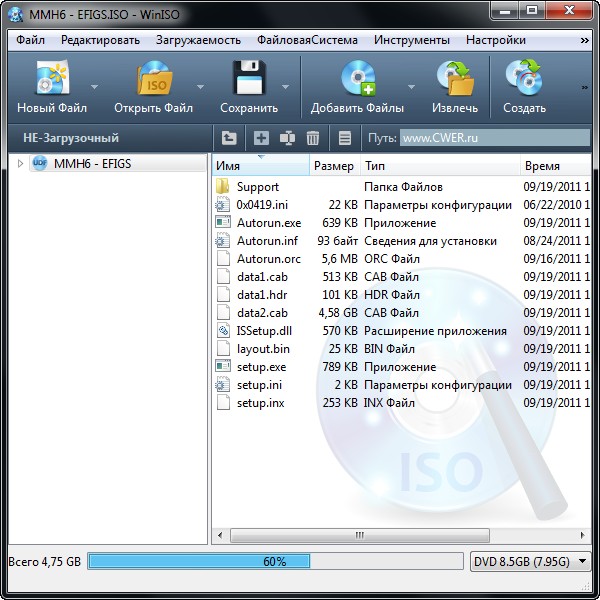The height and width of the screenshot is (600, 600).
Task: Click the rename icon in small toolbar
Action: tap(288, 138)
